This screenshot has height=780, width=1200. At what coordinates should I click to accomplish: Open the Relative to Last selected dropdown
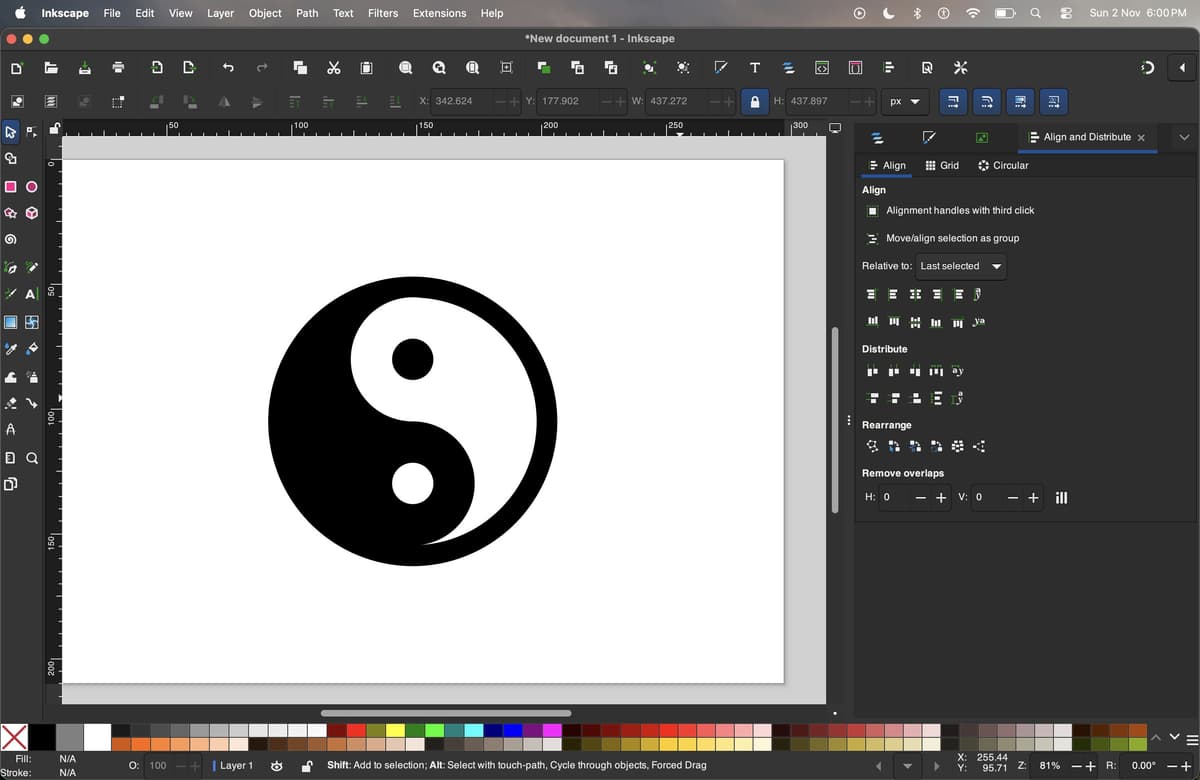click(x=961, y=266)
